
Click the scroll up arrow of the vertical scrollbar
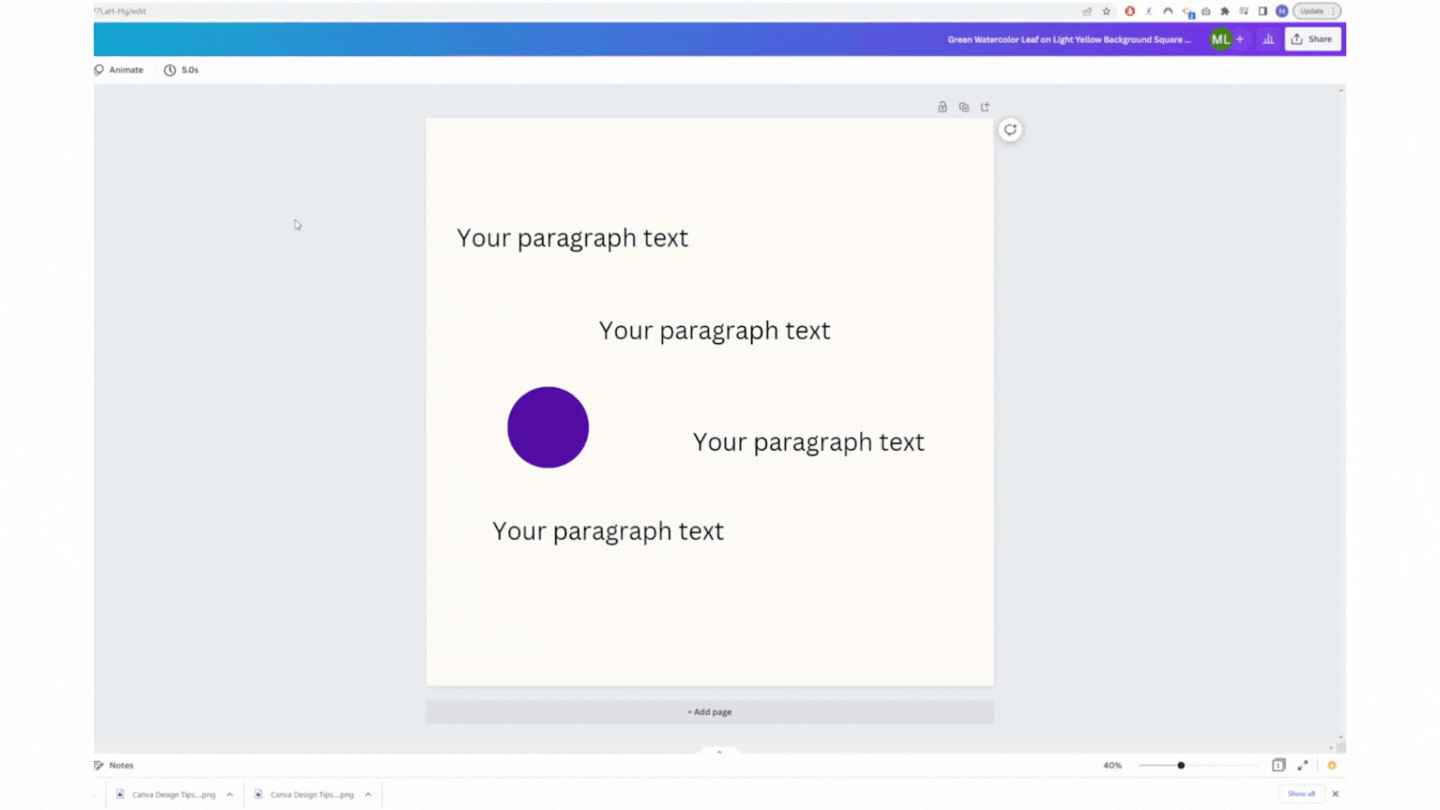1341,91
